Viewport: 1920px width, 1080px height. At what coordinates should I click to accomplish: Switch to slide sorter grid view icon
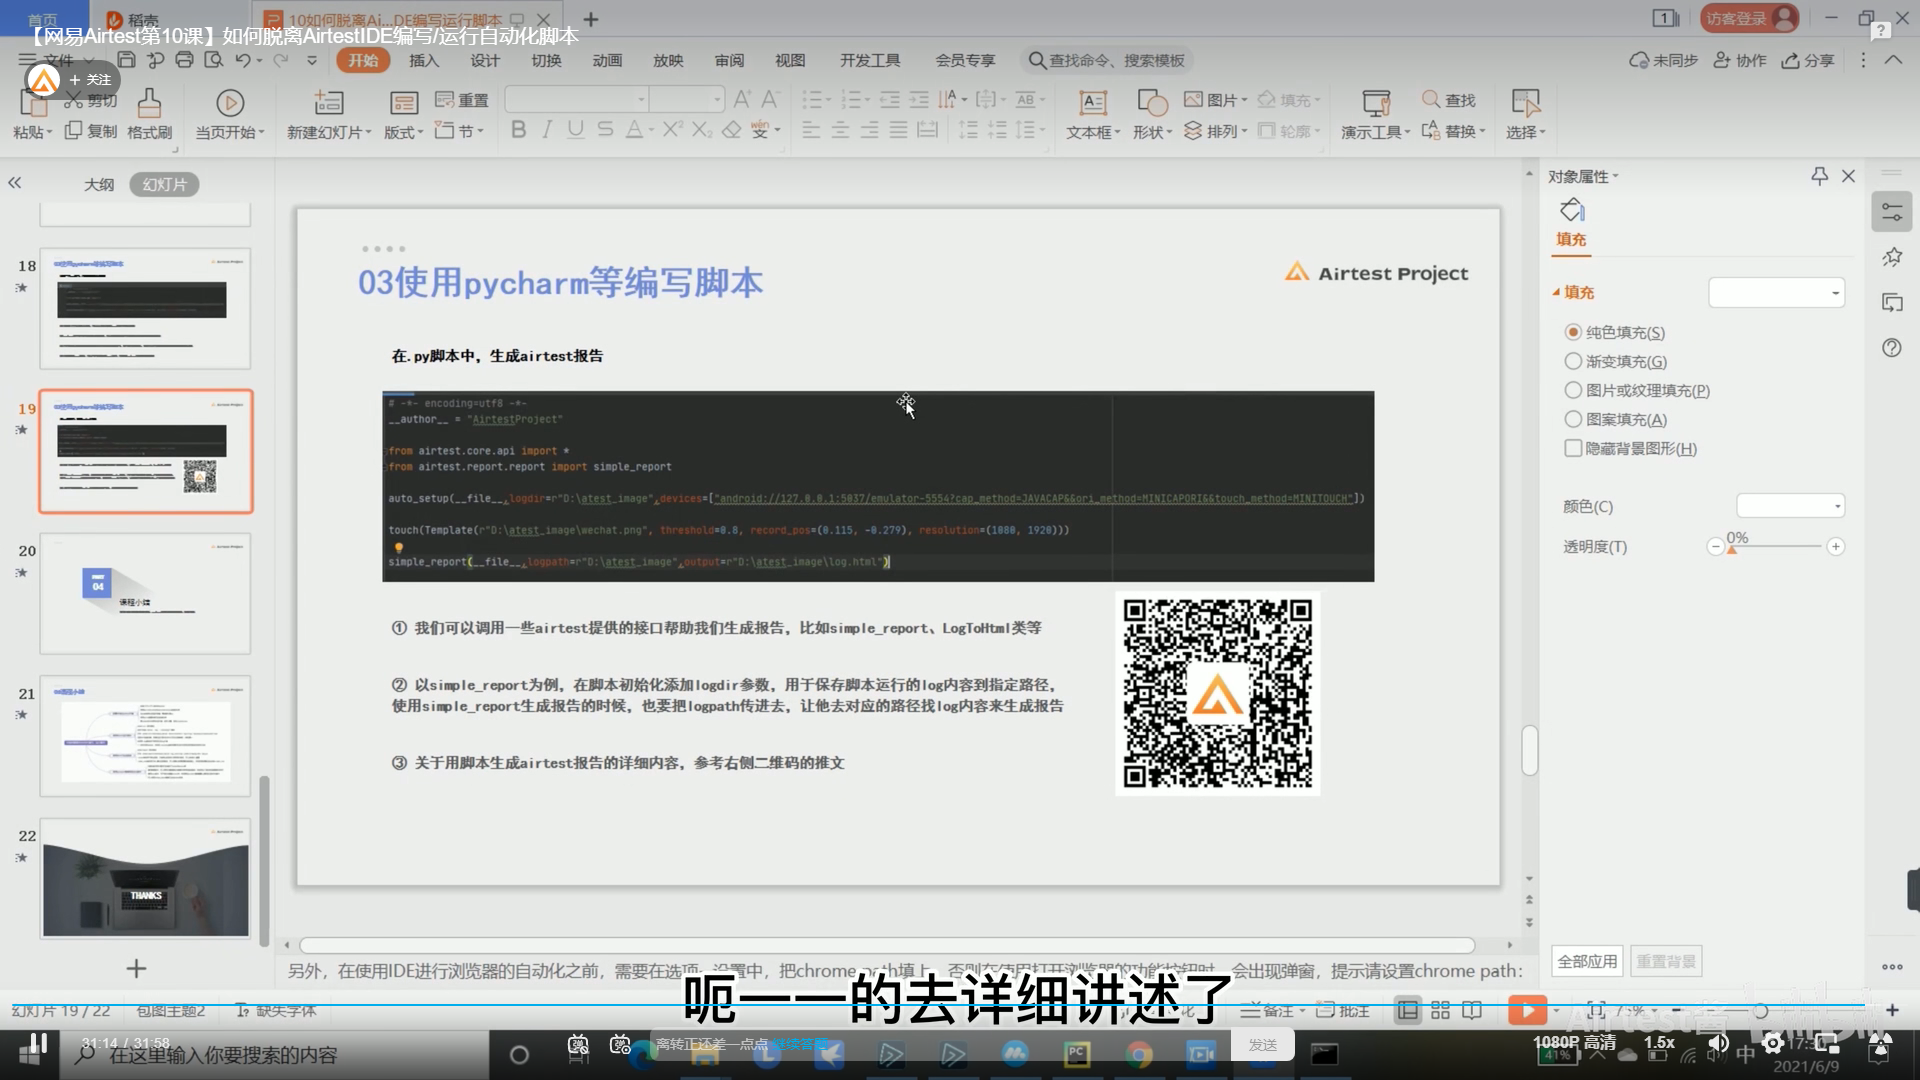point(1440,1010)
